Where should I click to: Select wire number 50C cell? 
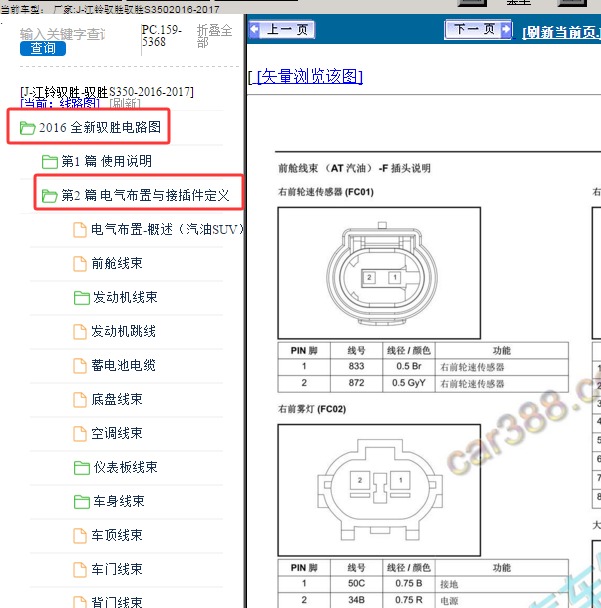point(356,584)
